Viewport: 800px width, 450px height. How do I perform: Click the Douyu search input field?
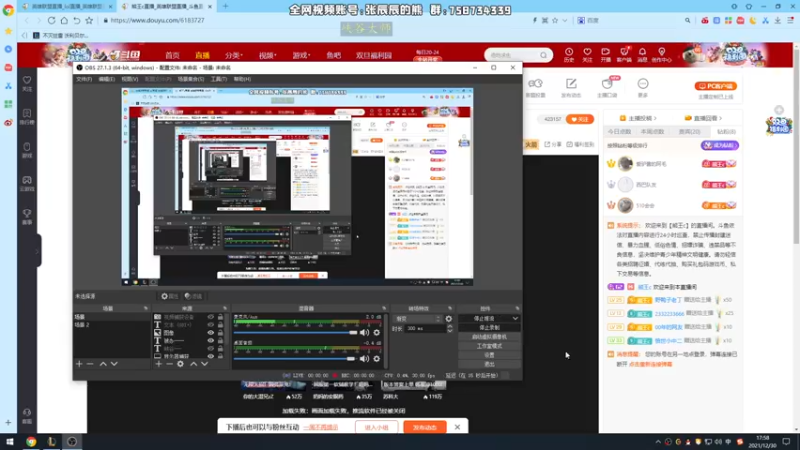(513, 55)
